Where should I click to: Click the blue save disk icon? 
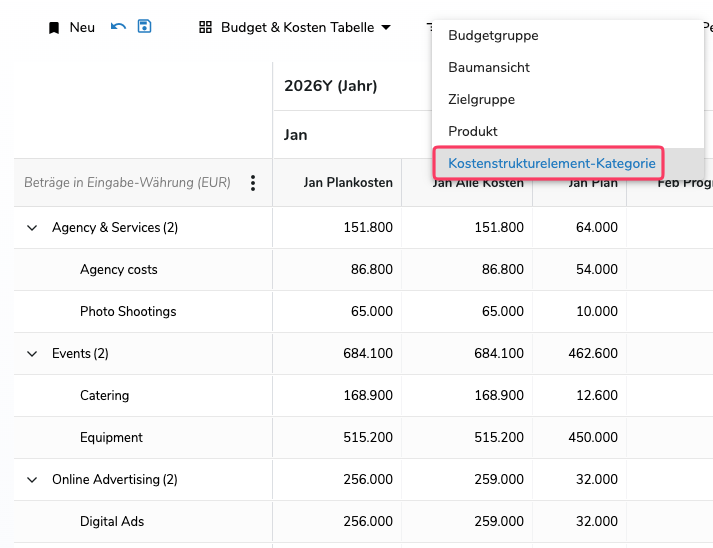144,26
